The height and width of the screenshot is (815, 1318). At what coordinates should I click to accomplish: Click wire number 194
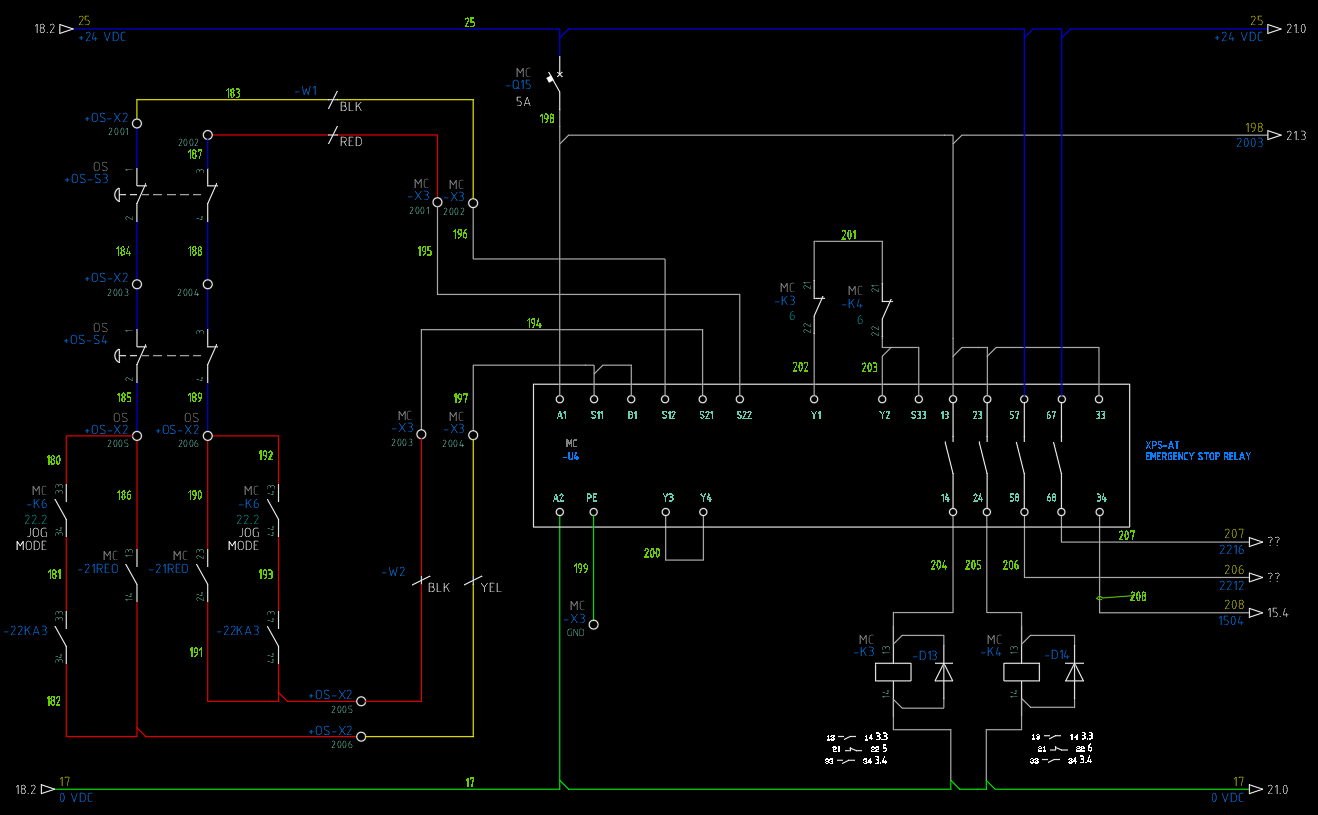coord(534,323)
